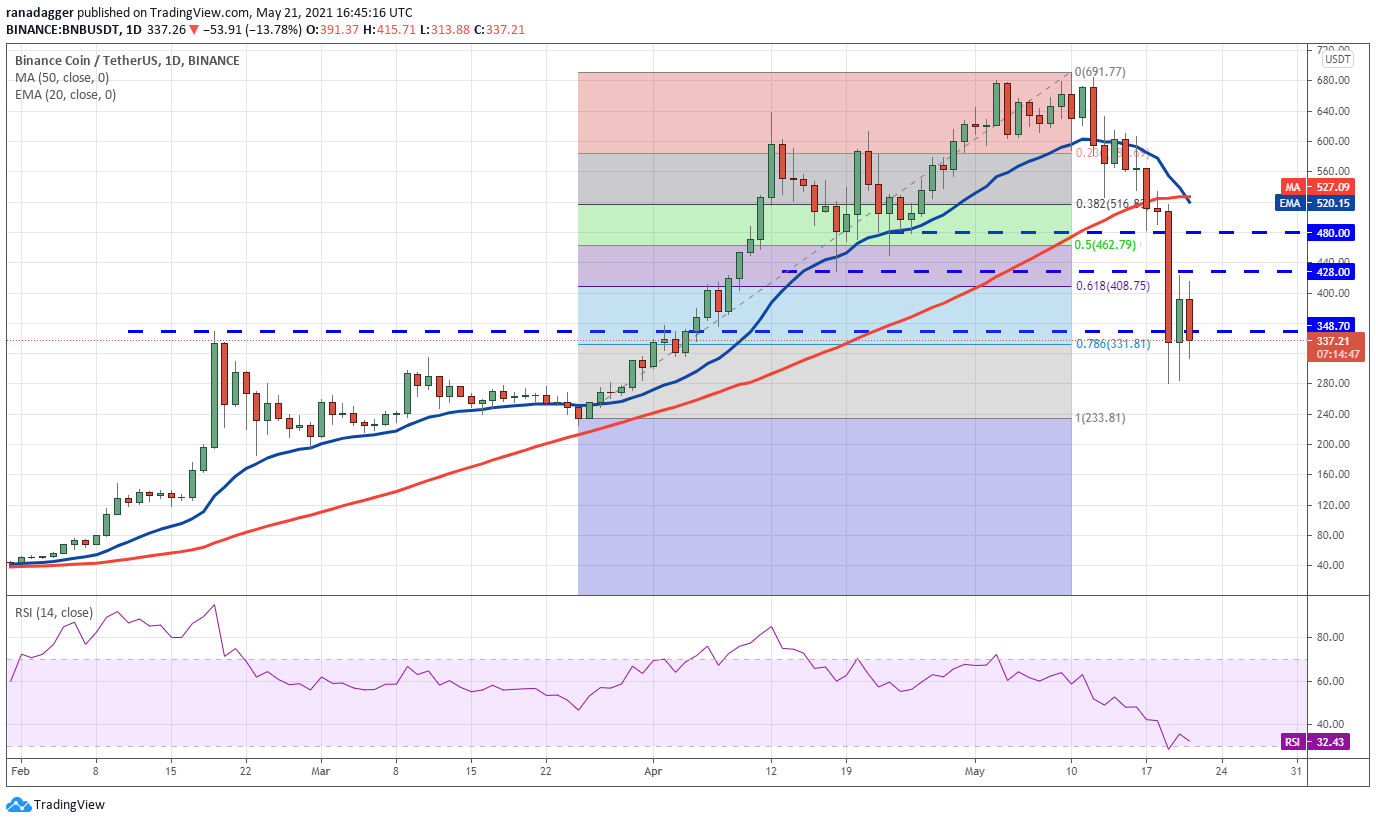Click the 0.5(462.79) Fibonacci level label
This screenshot has height=823, width=1376.
point(1105,244)
